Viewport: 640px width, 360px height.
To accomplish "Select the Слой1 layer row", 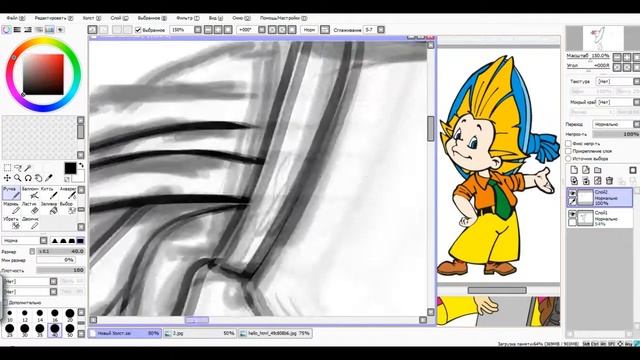I will click(x=600, y=218).
